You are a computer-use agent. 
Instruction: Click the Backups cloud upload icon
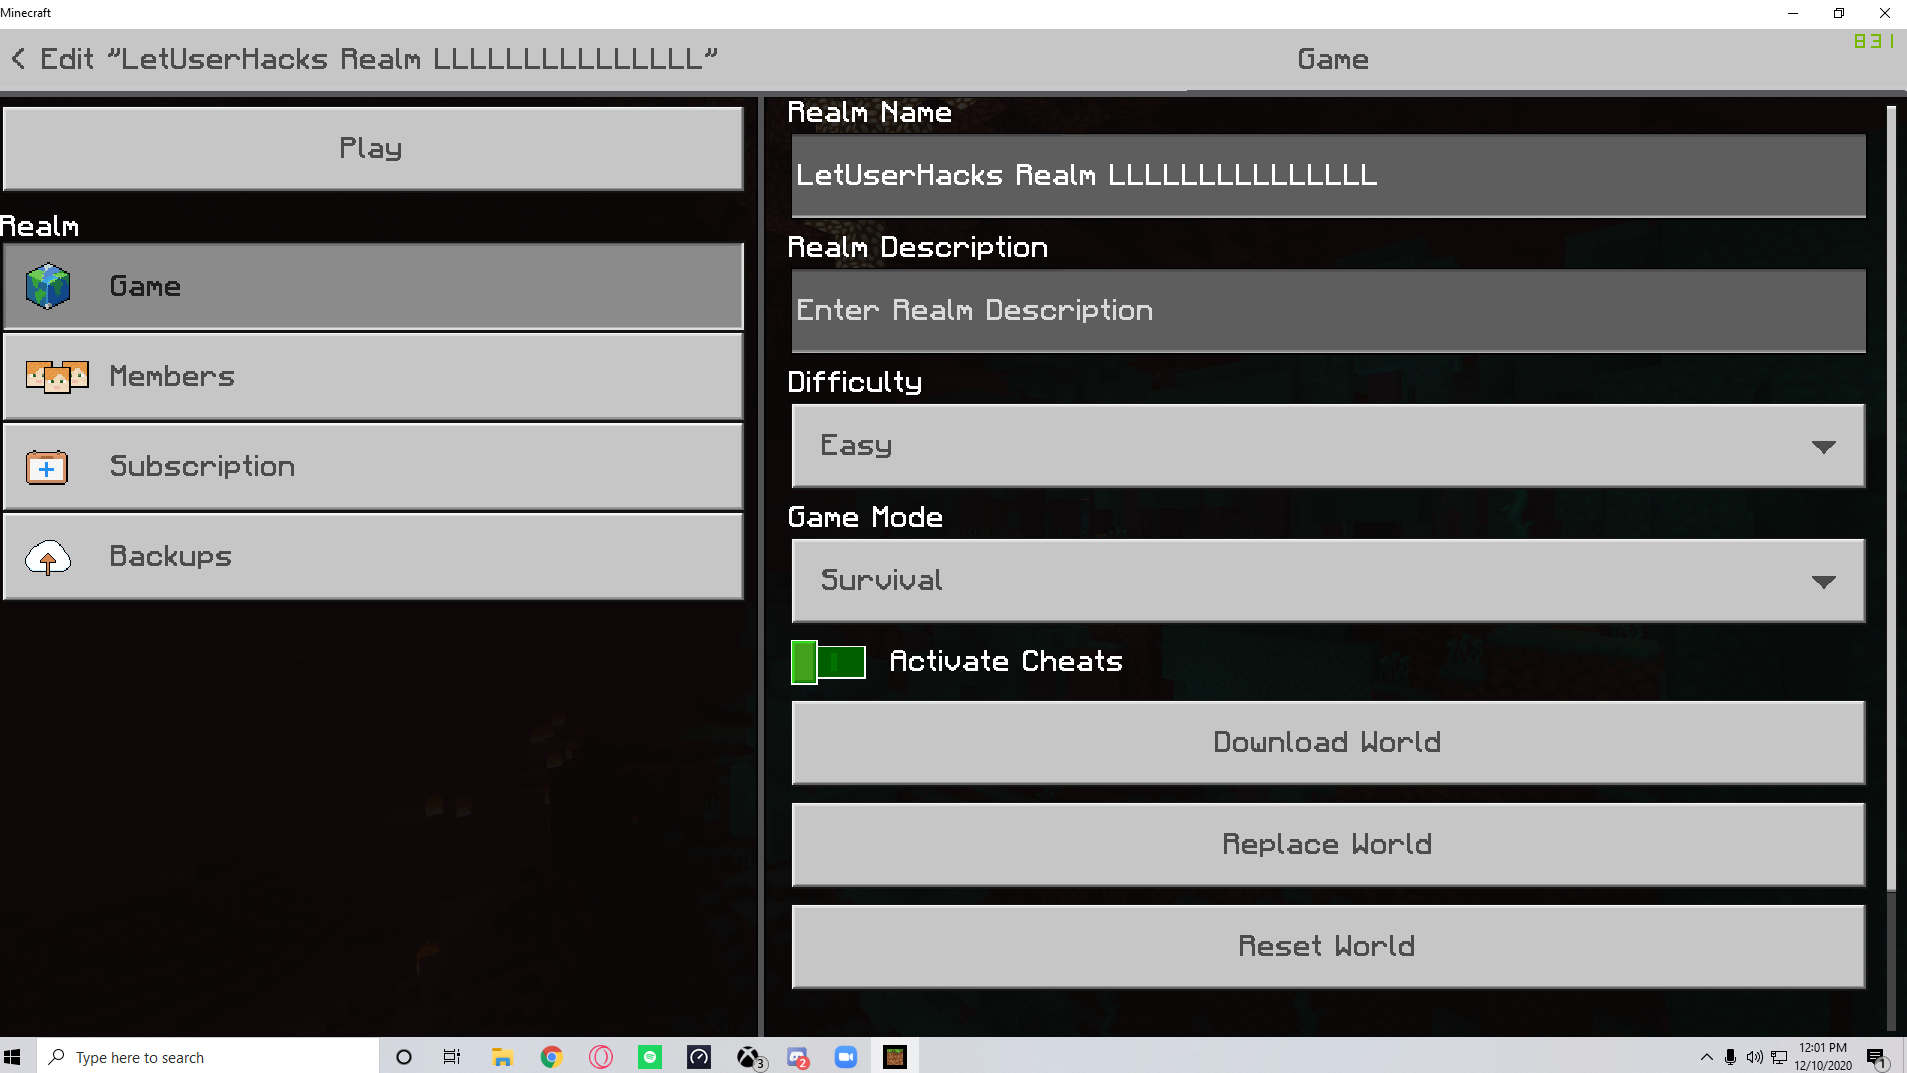pos(48,557)
